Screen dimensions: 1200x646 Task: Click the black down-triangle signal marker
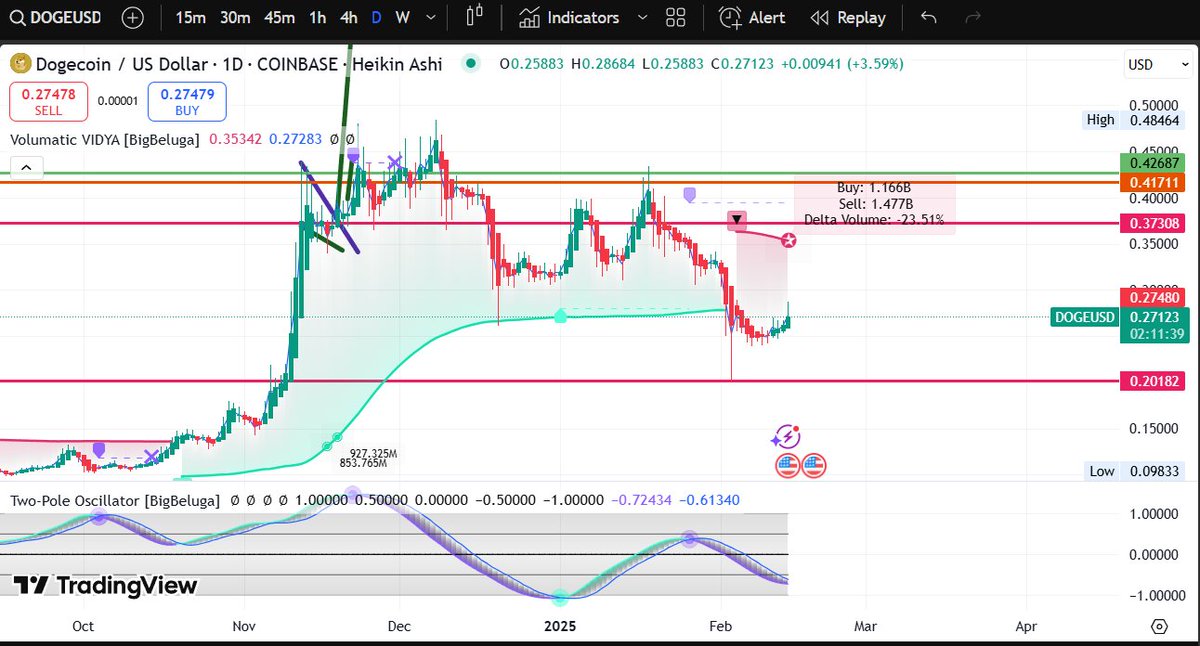737,220
